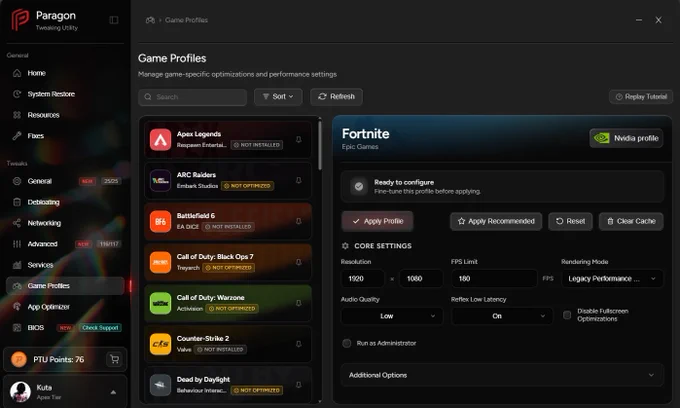Expand the Kuta account menu arrow
This screenshot has height=408, width=680.
[x=113, y=392]
